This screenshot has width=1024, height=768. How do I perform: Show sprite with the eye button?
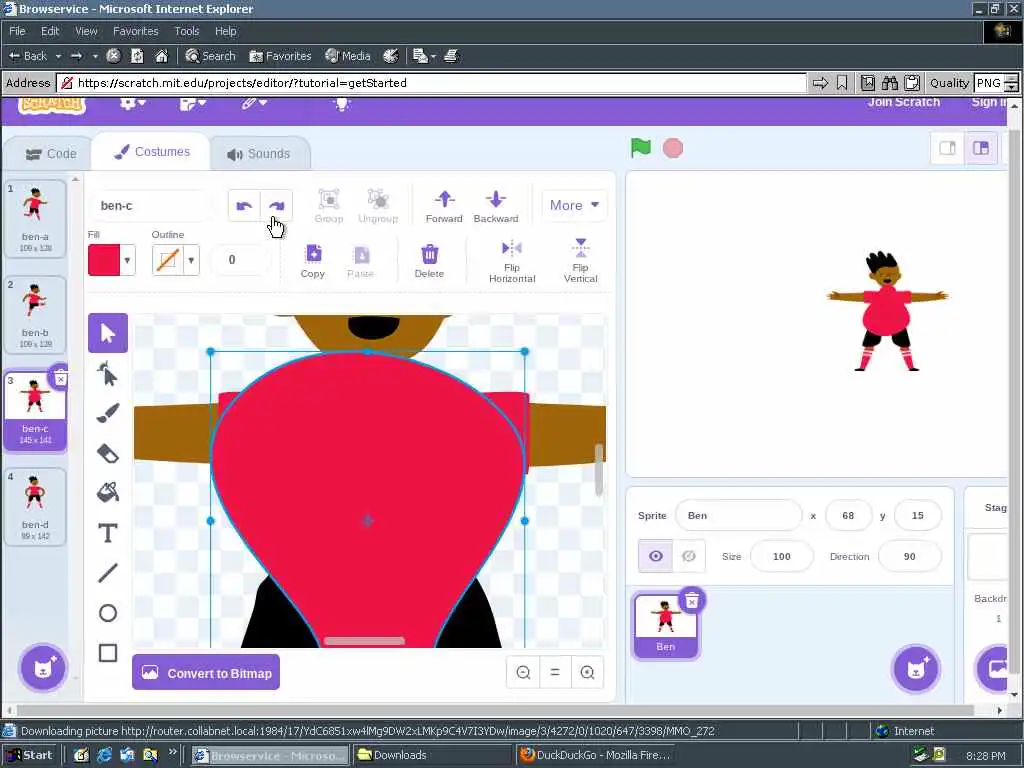[656, 556]
